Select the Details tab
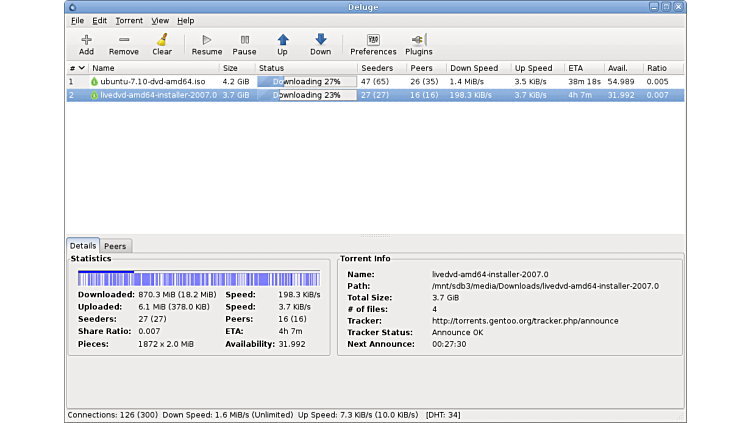Viewport: 752px width, 423px height. coord(83,246)
